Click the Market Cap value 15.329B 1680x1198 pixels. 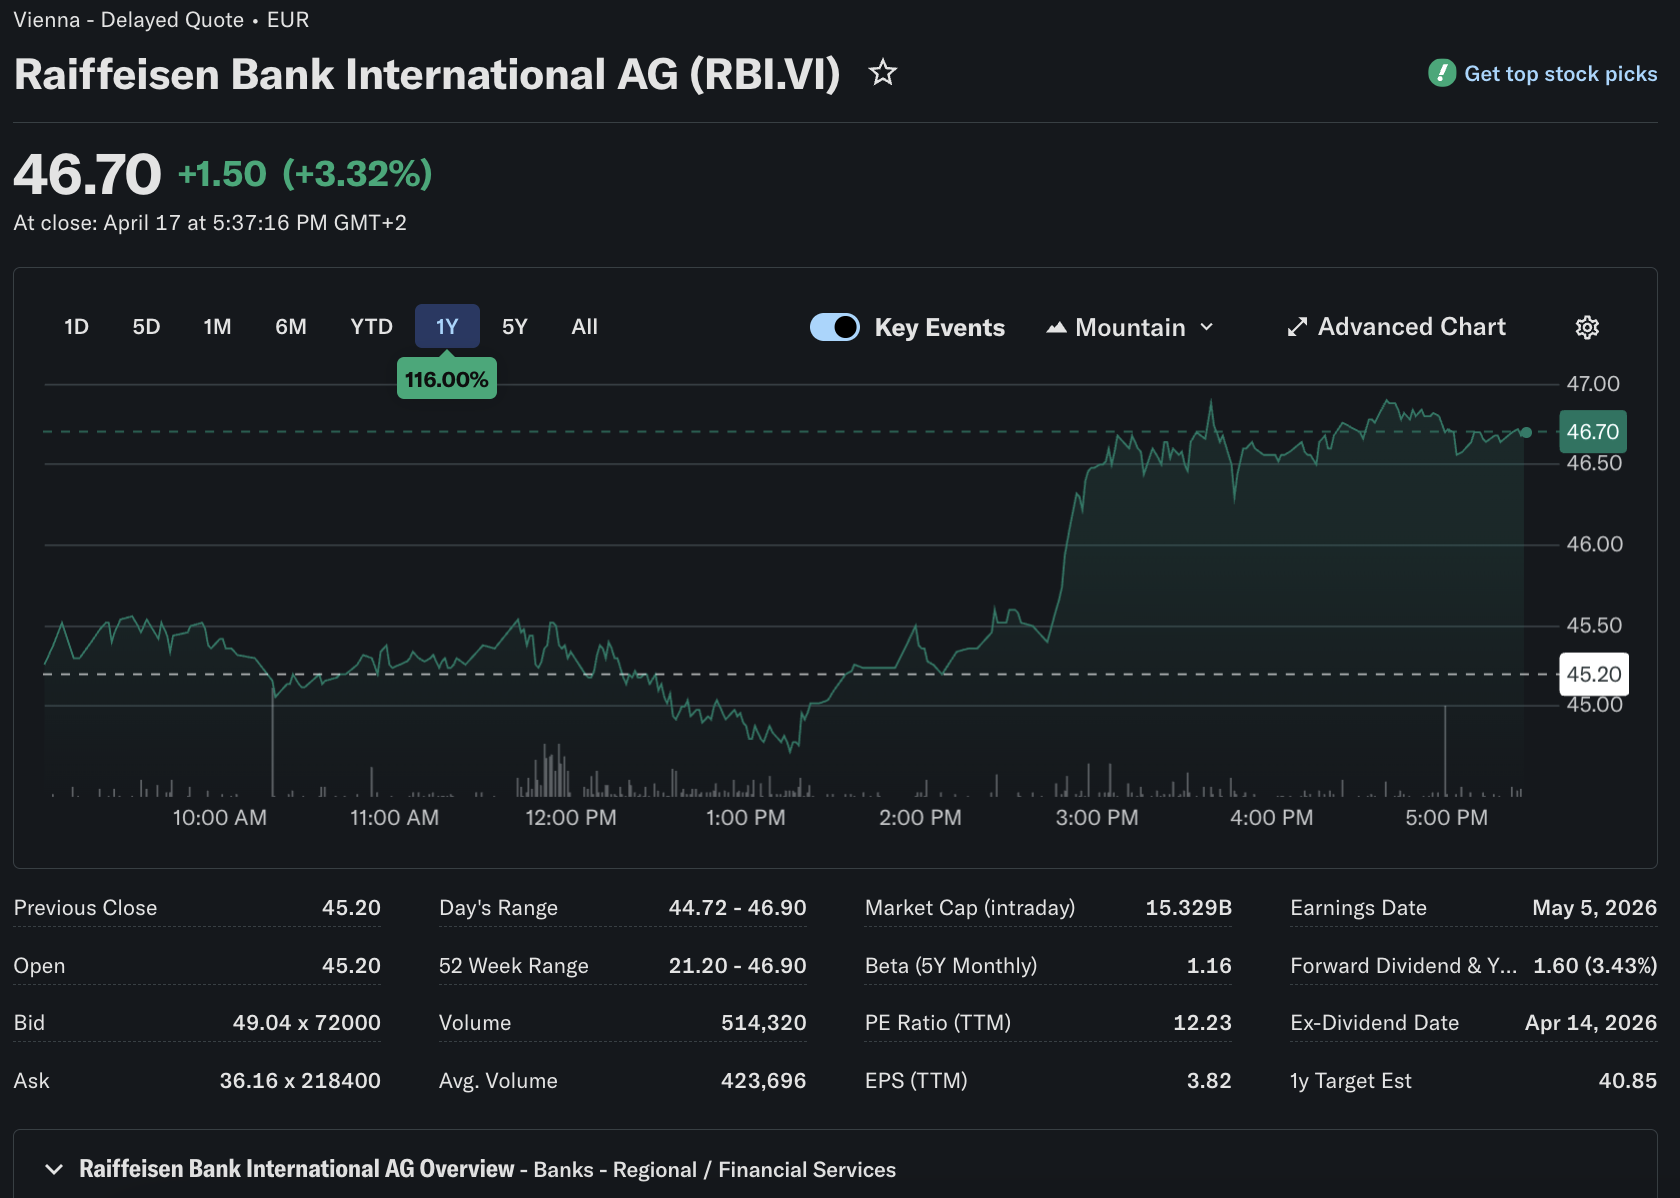coord(1188,908)
